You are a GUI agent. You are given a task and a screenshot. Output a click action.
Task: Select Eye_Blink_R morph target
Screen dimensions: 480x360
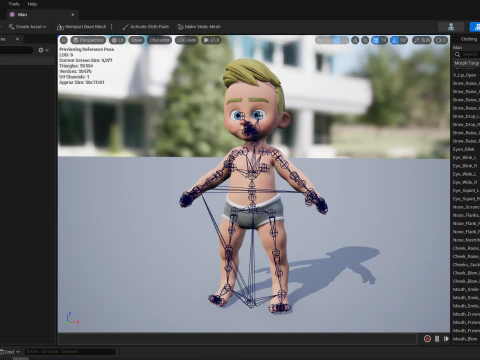coord(466,166)
